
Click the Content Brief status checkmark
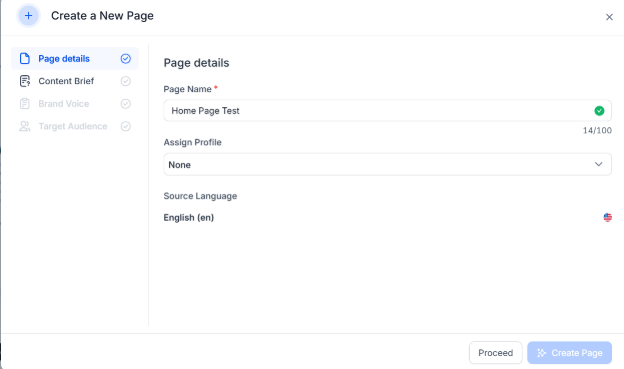(x=126, y=81)
